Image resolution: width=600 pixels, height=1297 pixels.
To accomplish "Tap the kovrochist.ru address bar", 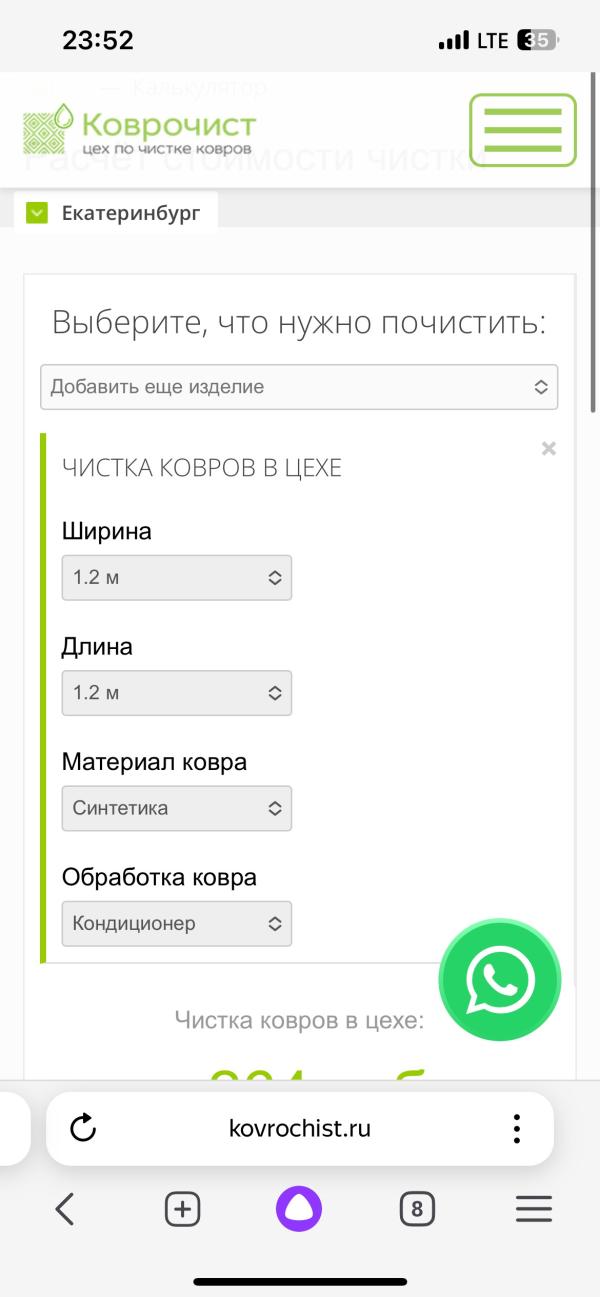I will pyautogui.click(x=299, y=1129).
